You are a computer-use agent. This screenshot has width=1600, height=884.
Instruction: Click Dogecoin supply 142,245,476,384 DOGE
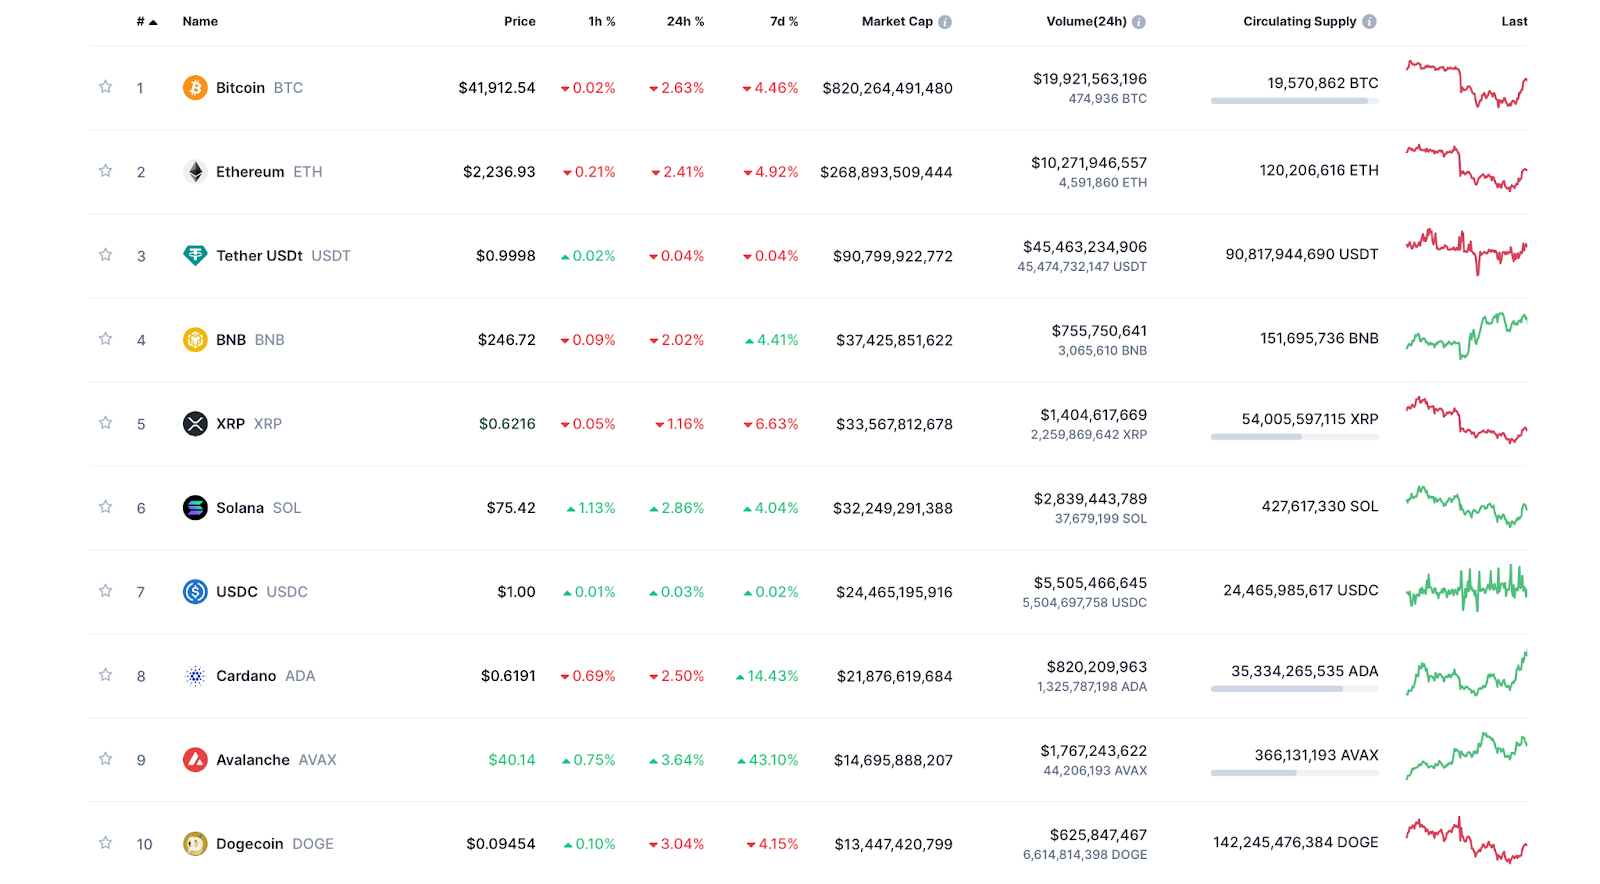tap(1296, 842)
